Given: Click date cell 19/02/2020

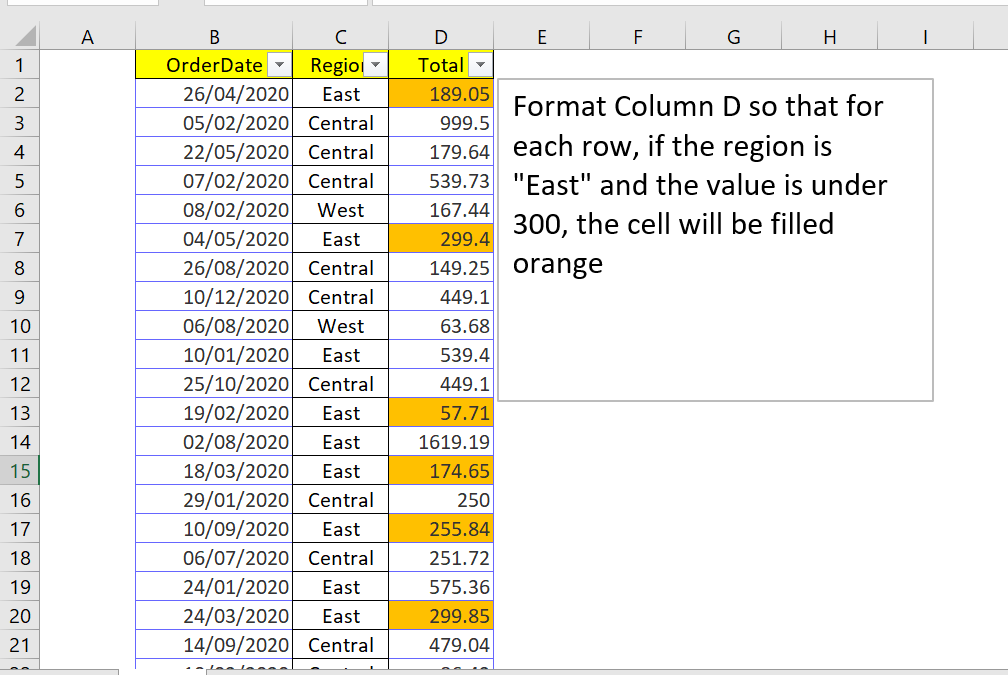Looking at the screenshot, I should [x=214, y=413].
